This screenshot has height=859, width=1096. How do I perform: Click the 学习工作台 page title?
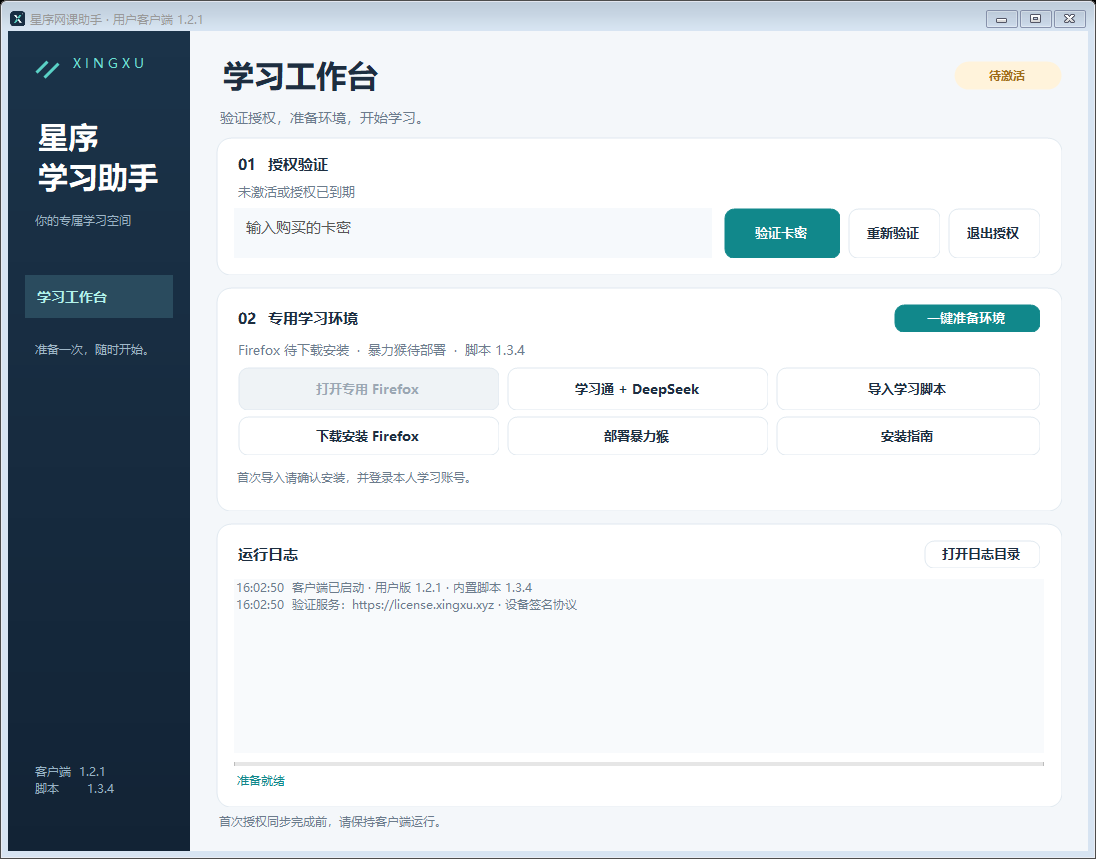(x=301, y=76)
